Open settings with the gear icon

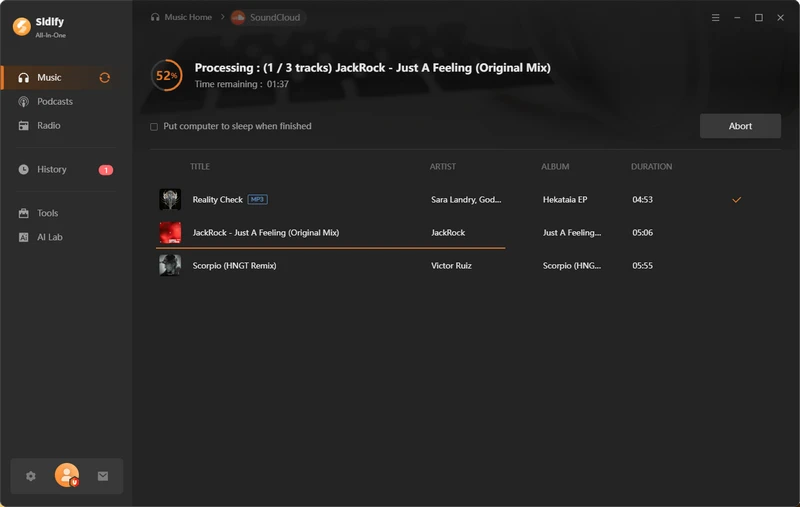(x=31, y=476)
